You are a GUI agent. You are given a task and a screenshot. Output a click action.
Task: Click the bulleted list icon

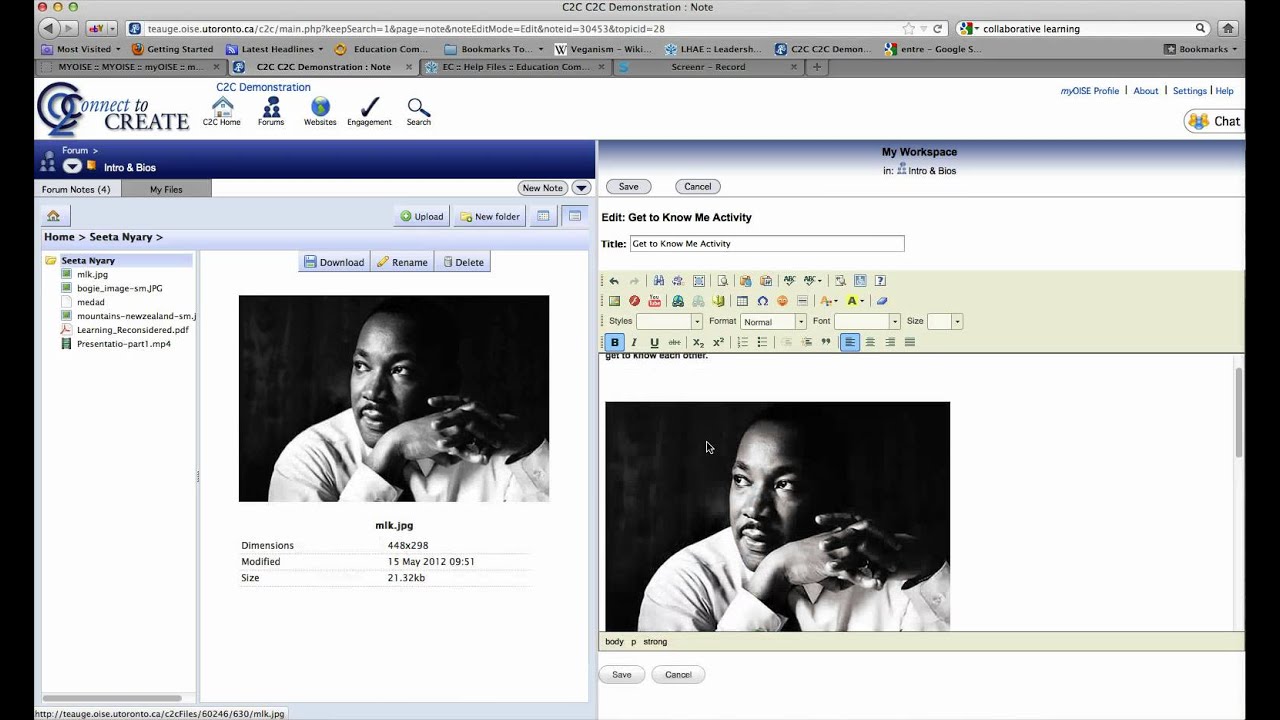click(x=762, y=342)
